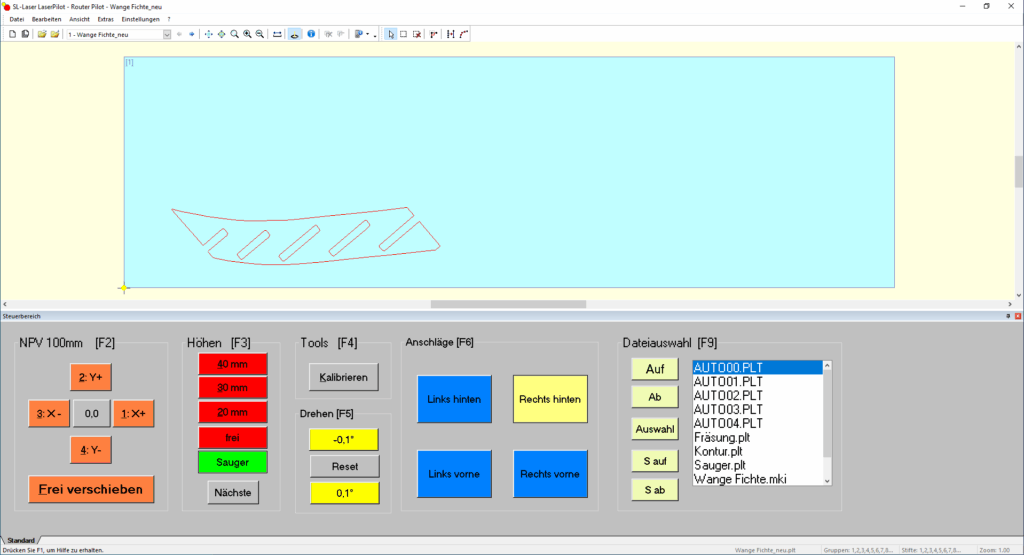The height and width of the screenshot is (555, 1024).
Task: Toggle the Rechts hinten stop button
Action: tap(549, 399)
